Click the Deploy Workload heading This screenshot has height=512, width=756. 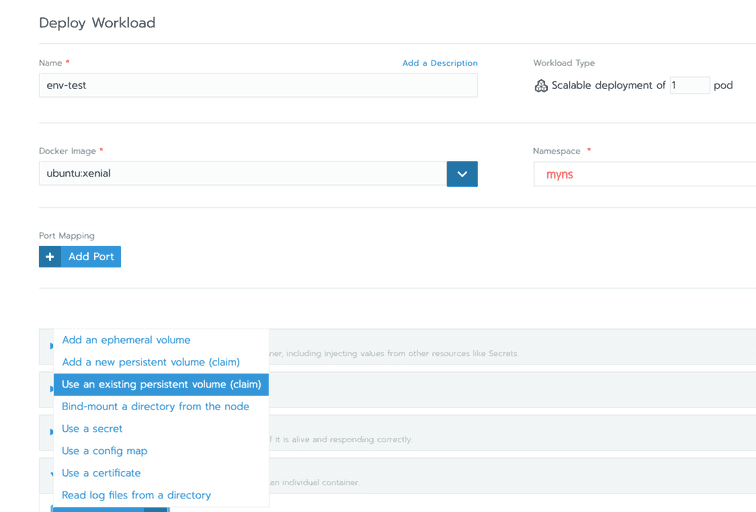pos(97,23)
